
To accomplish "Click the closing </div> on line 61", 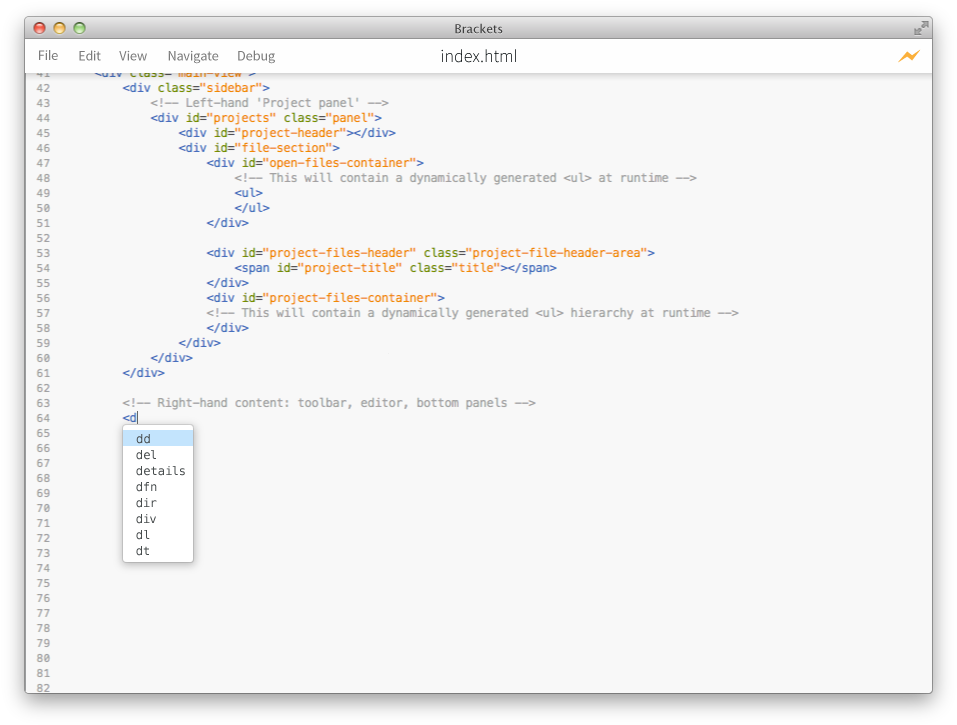I will pos(143,373).
